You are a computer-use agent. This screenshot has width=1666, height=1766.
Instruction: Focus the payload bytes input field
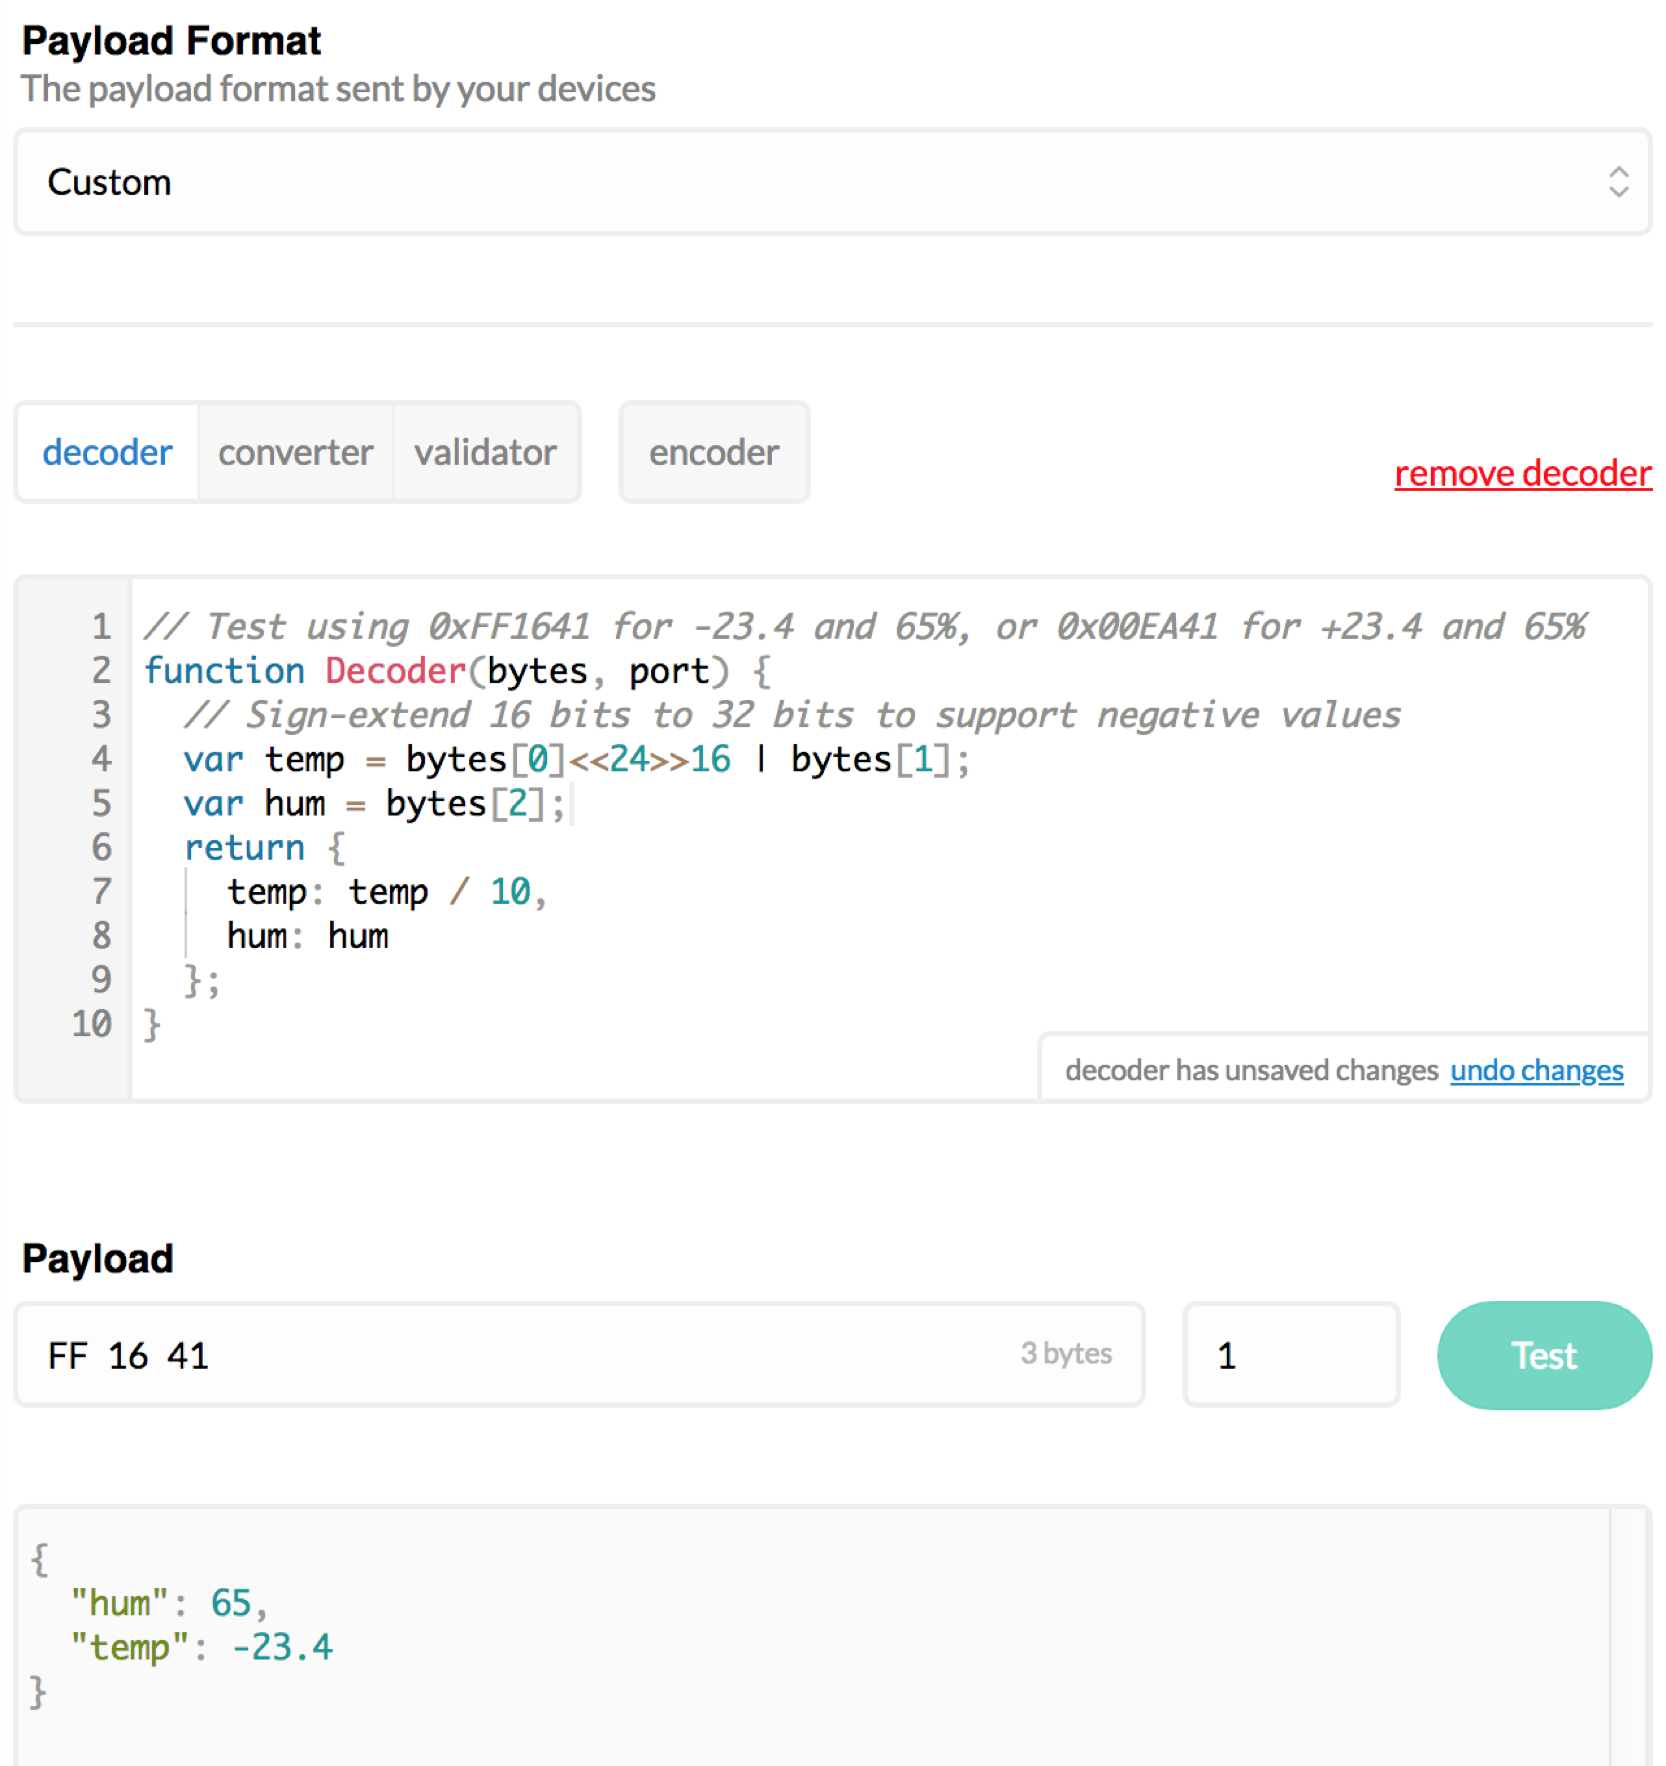(x=579, y=1355)
